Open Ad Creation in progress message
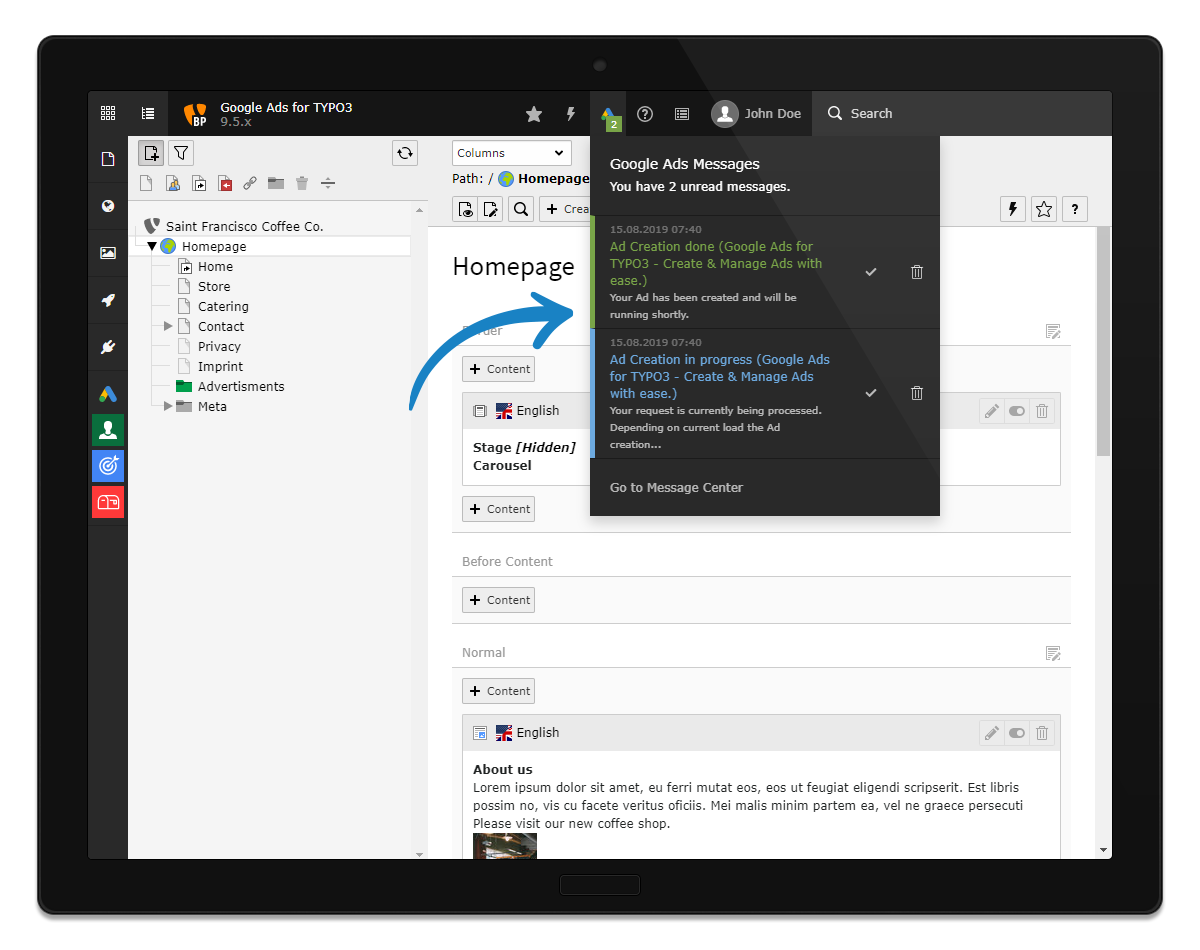 (720, 376)
